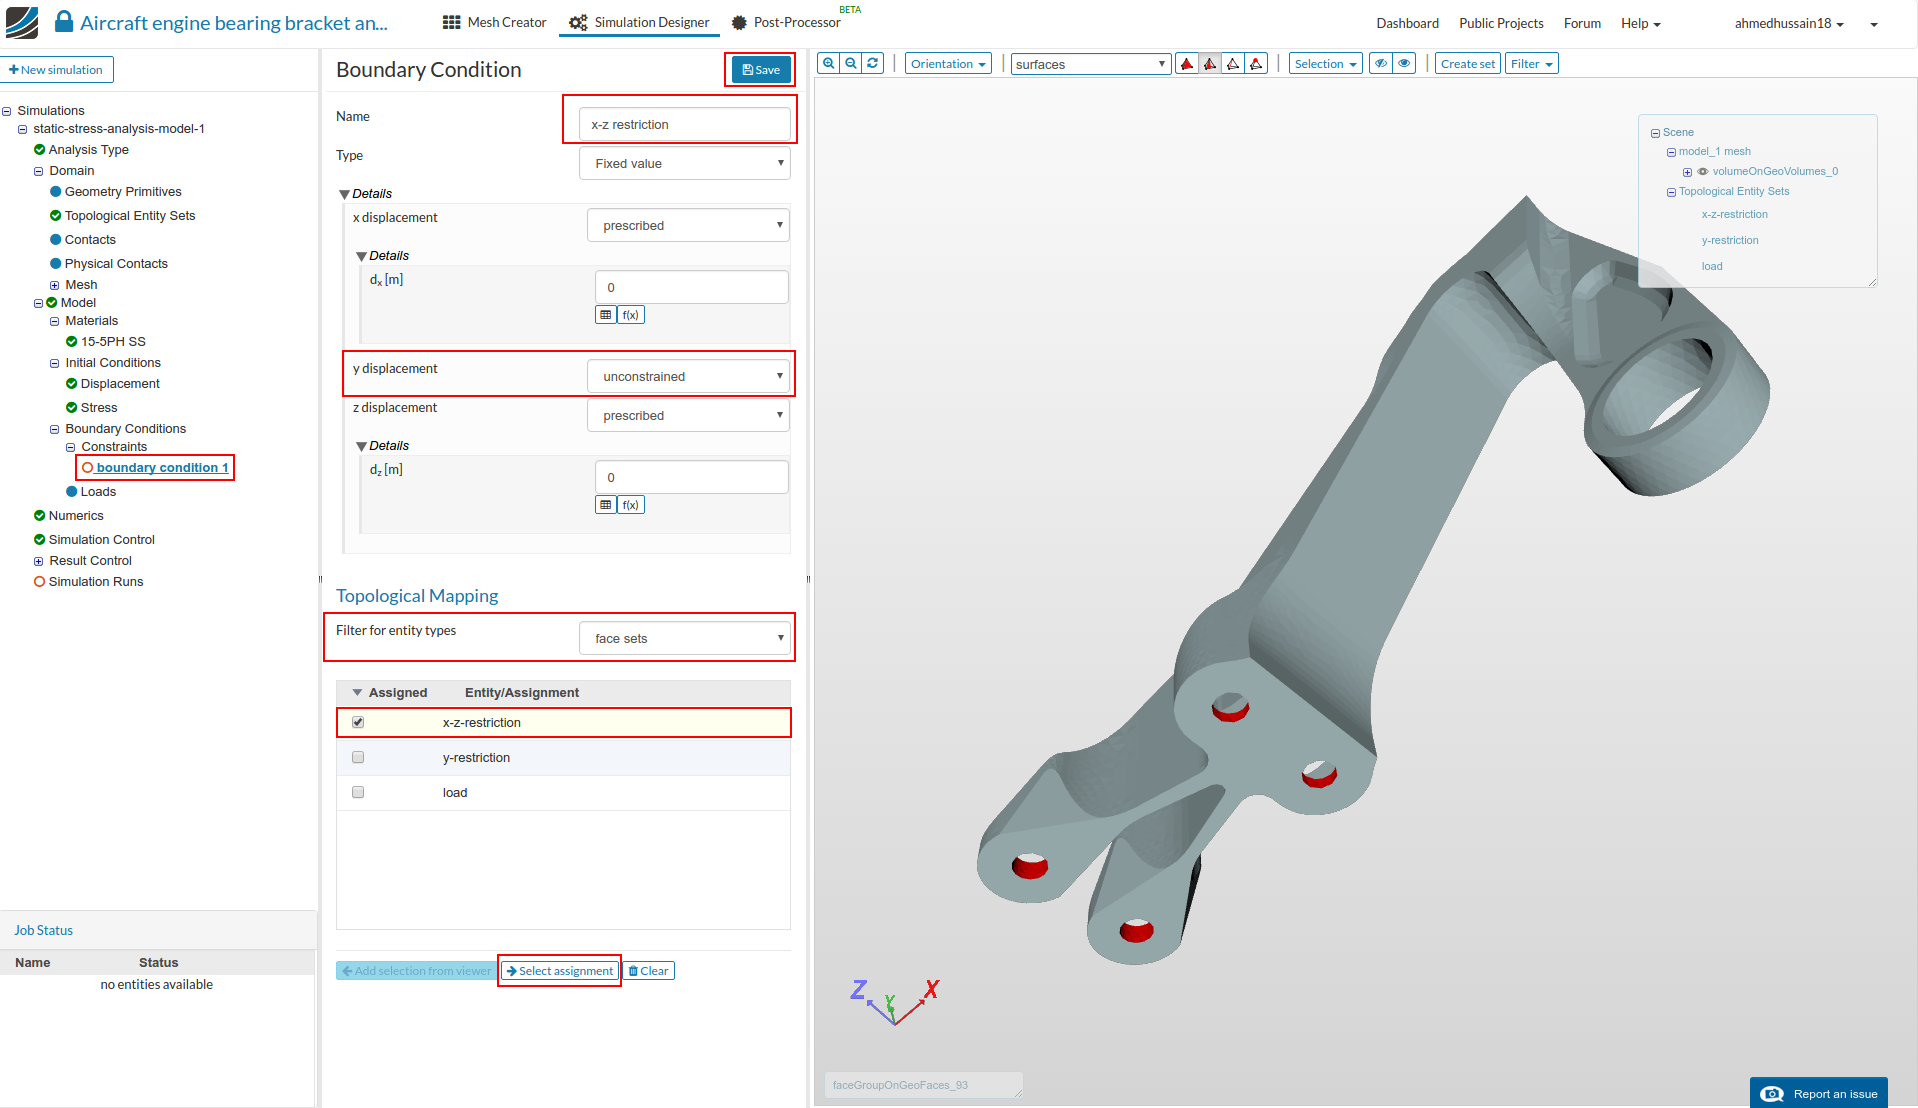Viewport: 1918px width, 1108px height.
Task: Uncheck the x-z-restriction assignment checkbox
Action: 358,722
